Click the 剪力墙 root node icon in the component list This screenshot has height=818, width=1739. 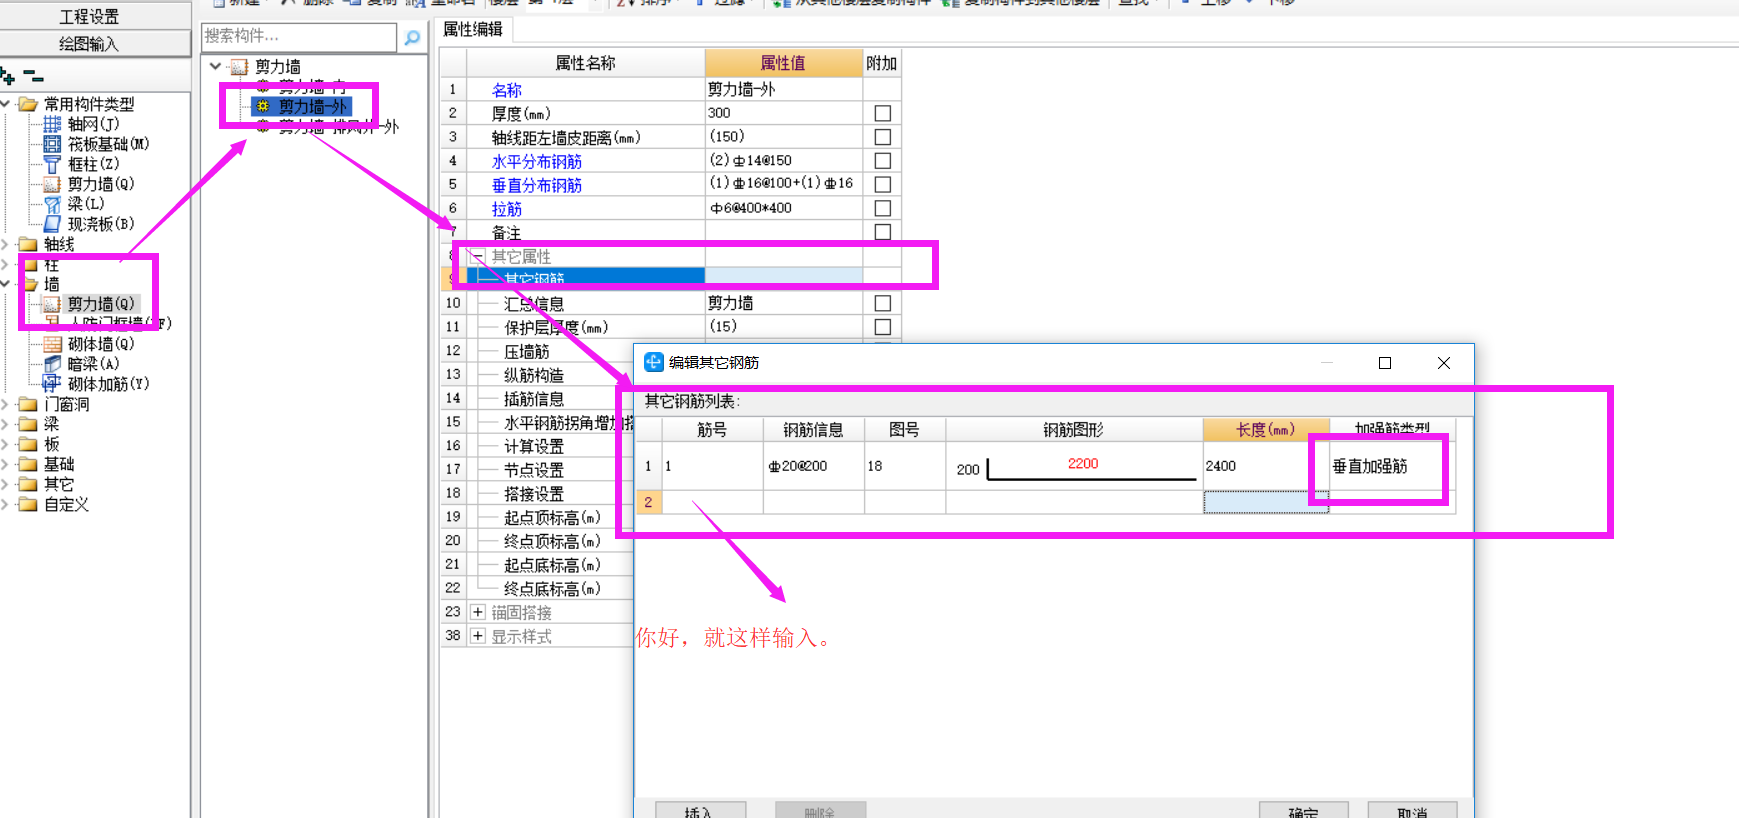[239, 67]
